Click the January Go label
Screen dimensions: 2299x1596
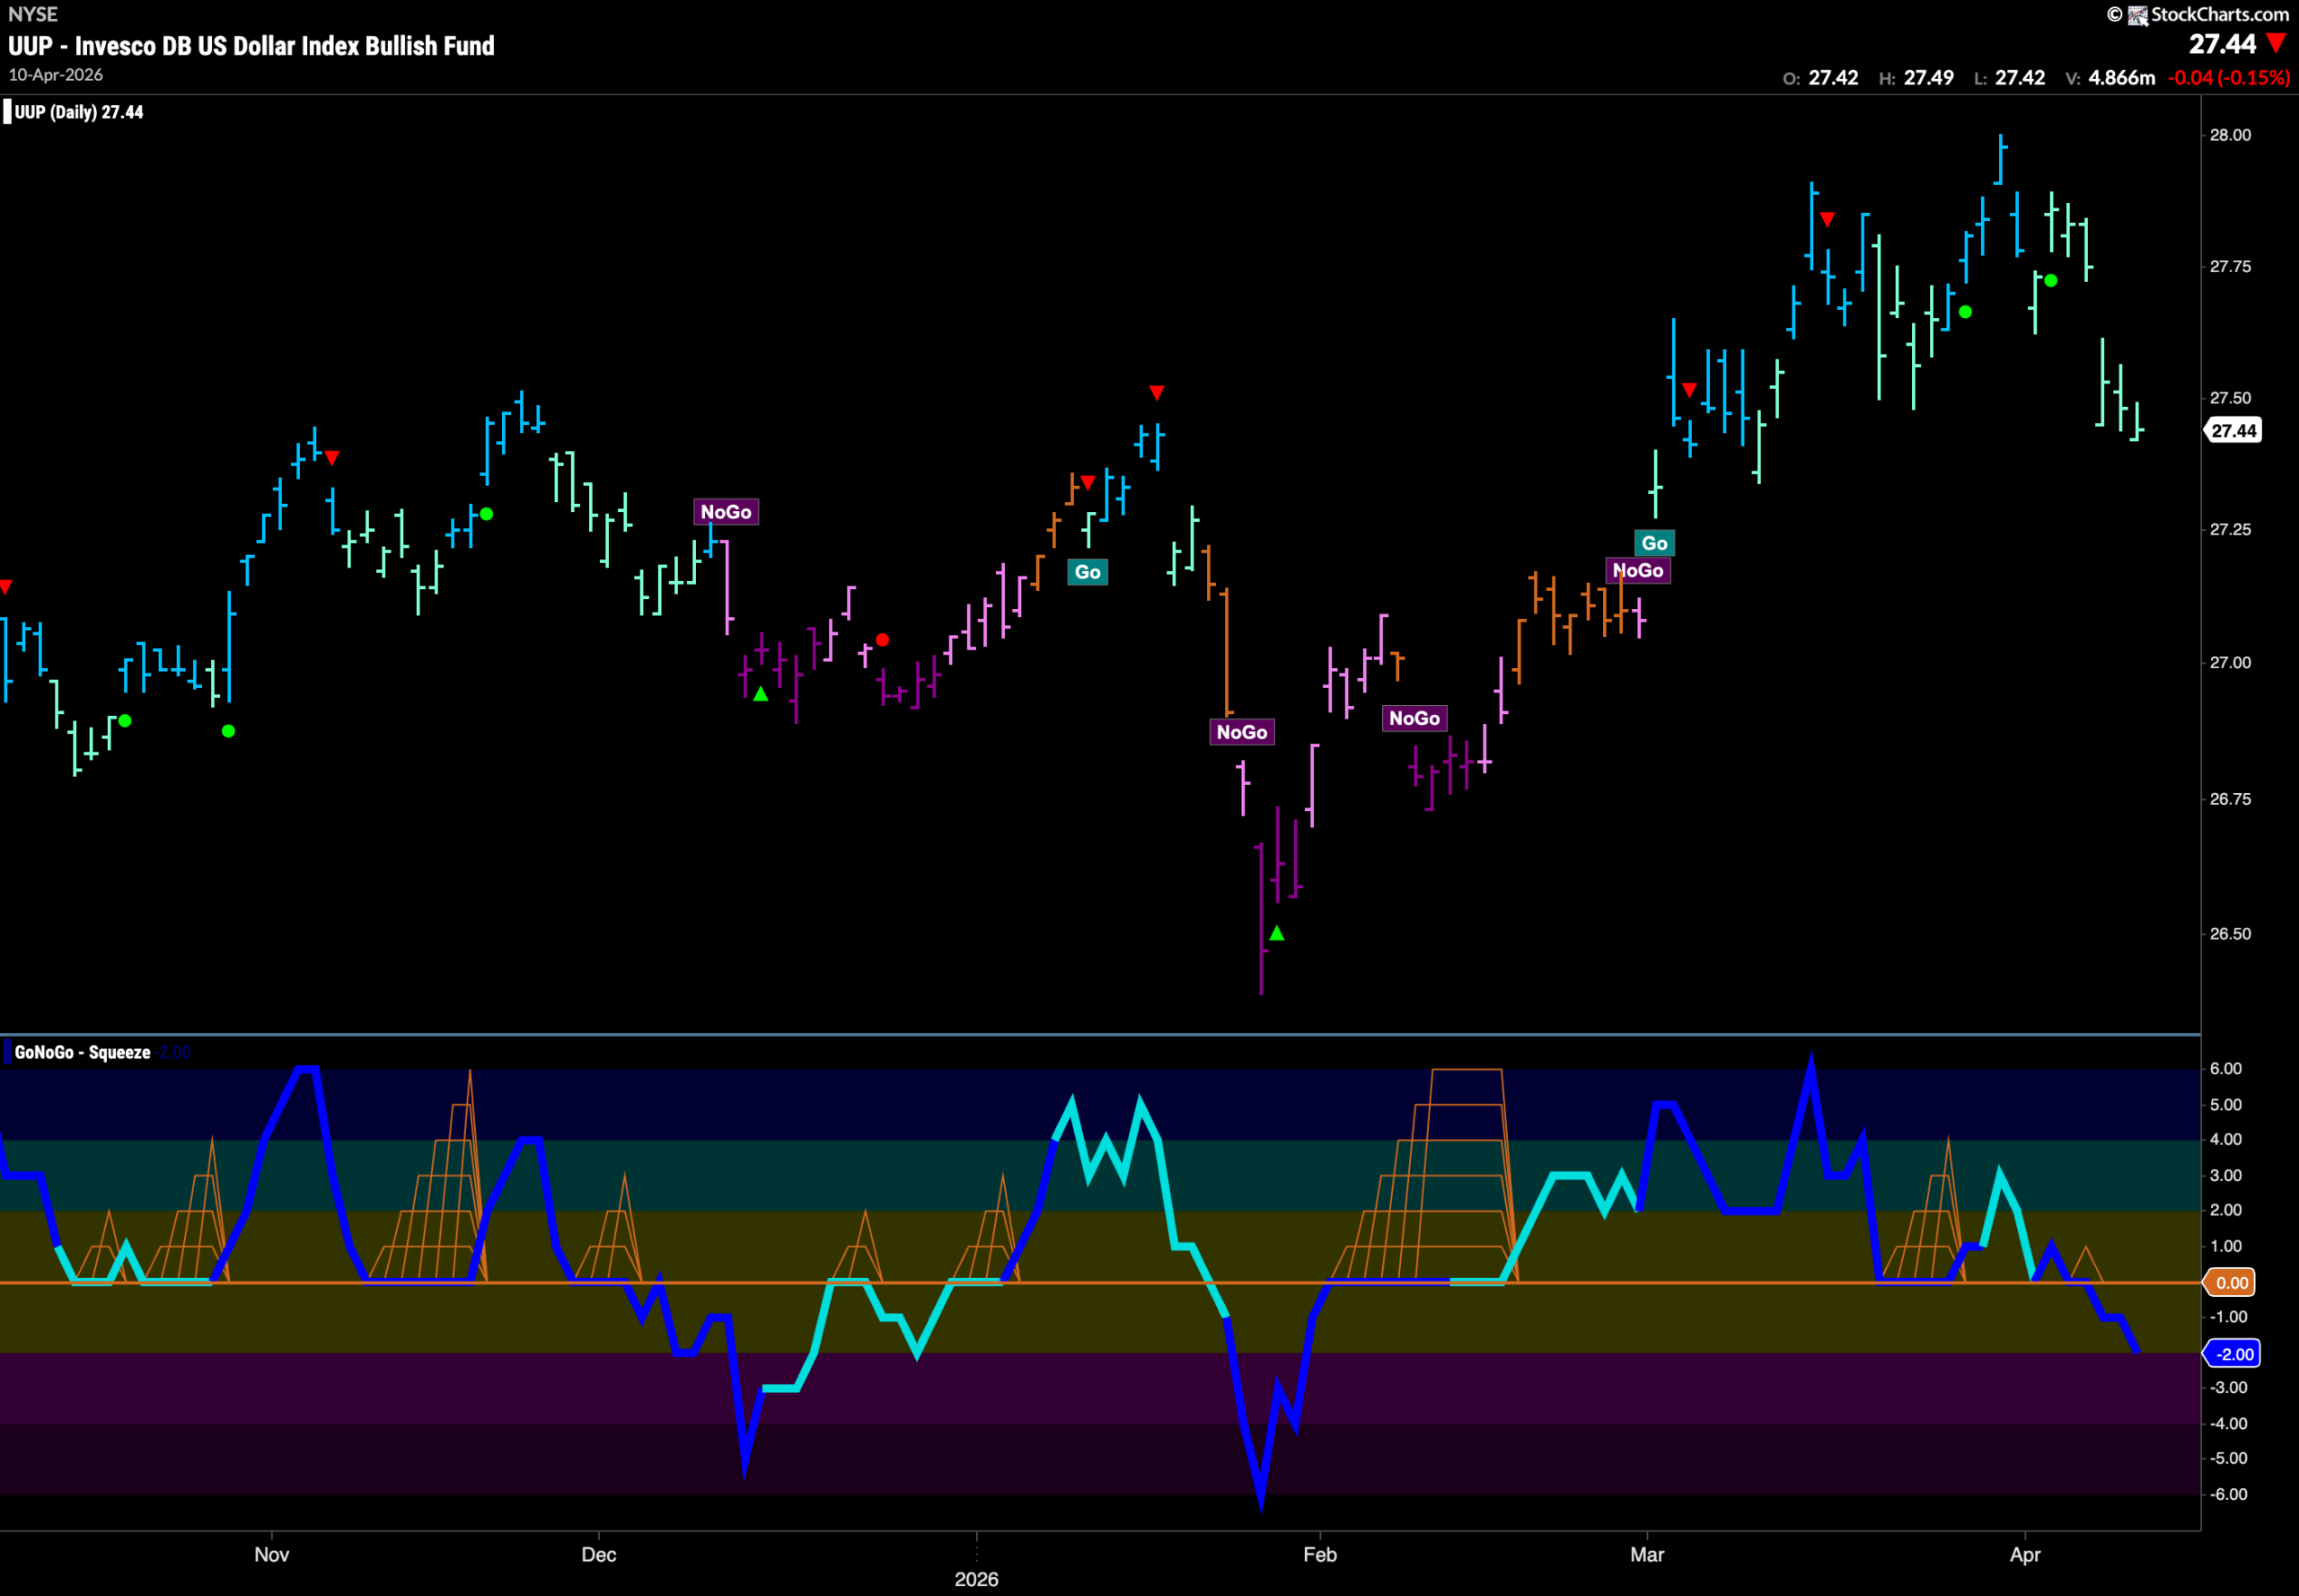click(1088, 572)
